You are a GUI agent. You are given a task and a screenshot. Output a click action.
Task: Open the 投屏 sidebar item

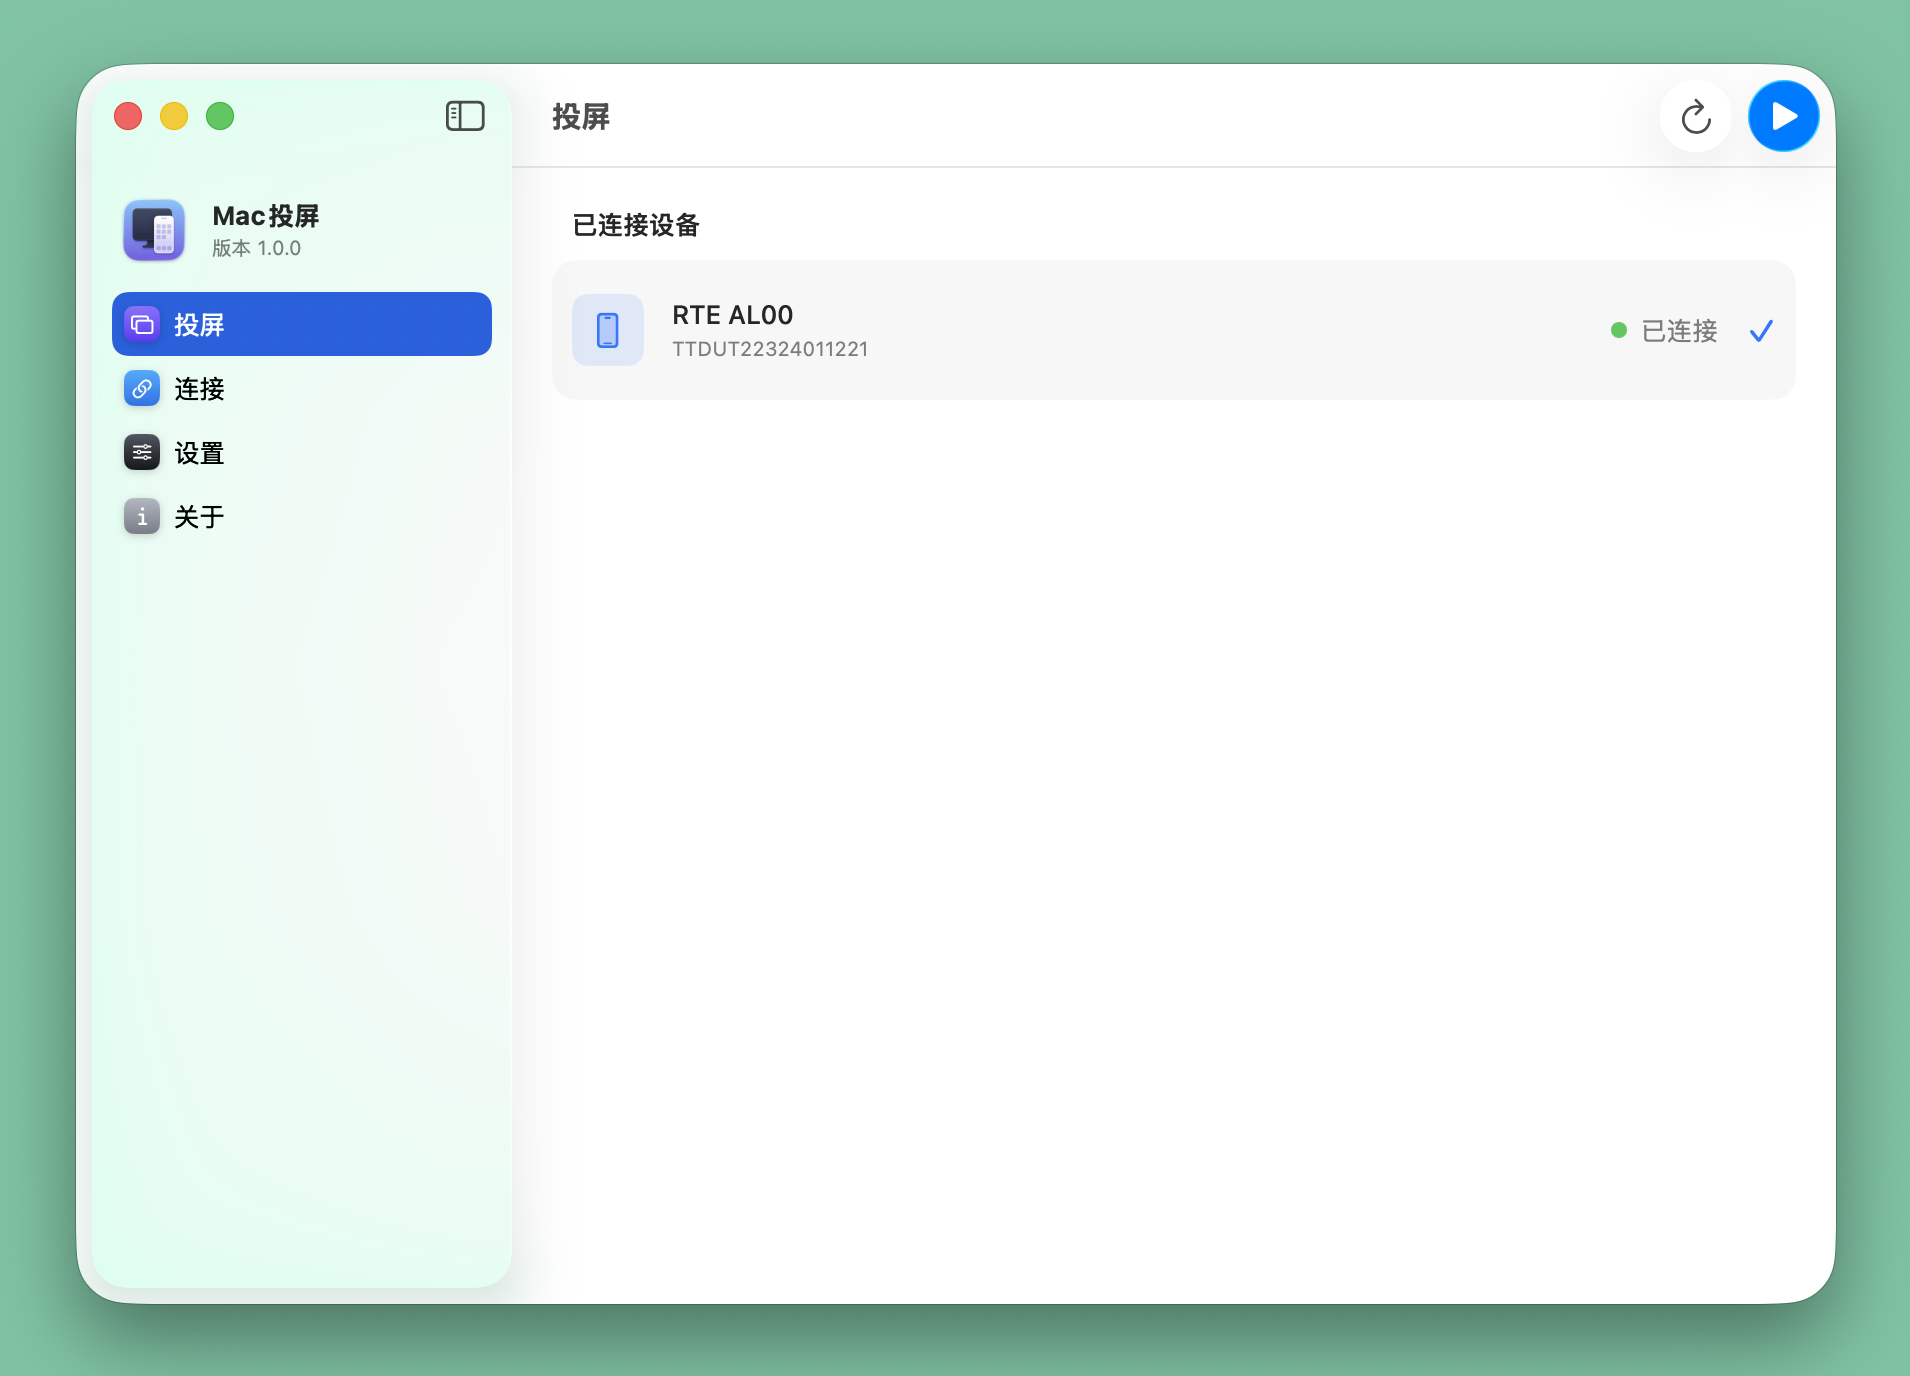pos(302,324)
